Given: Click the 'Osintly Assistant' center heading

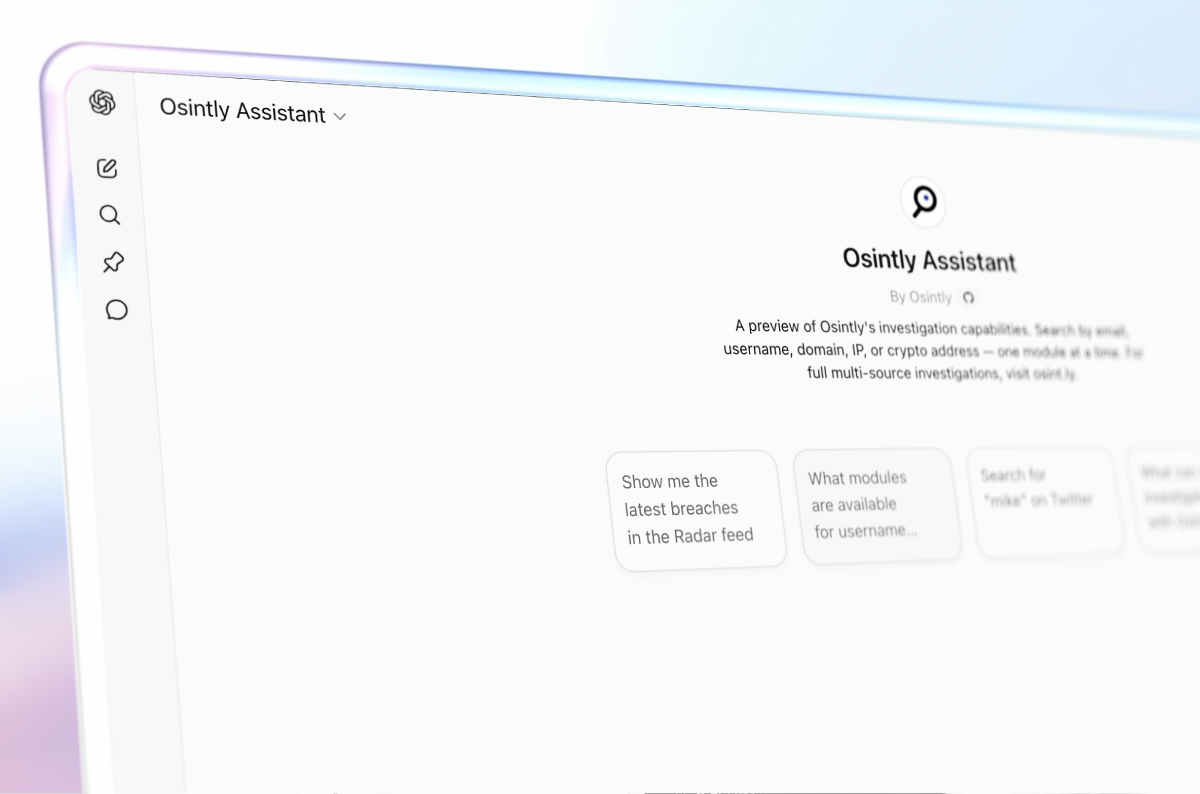Looking at the screenshot, I should pyautogui.click(x=929, y=261).
